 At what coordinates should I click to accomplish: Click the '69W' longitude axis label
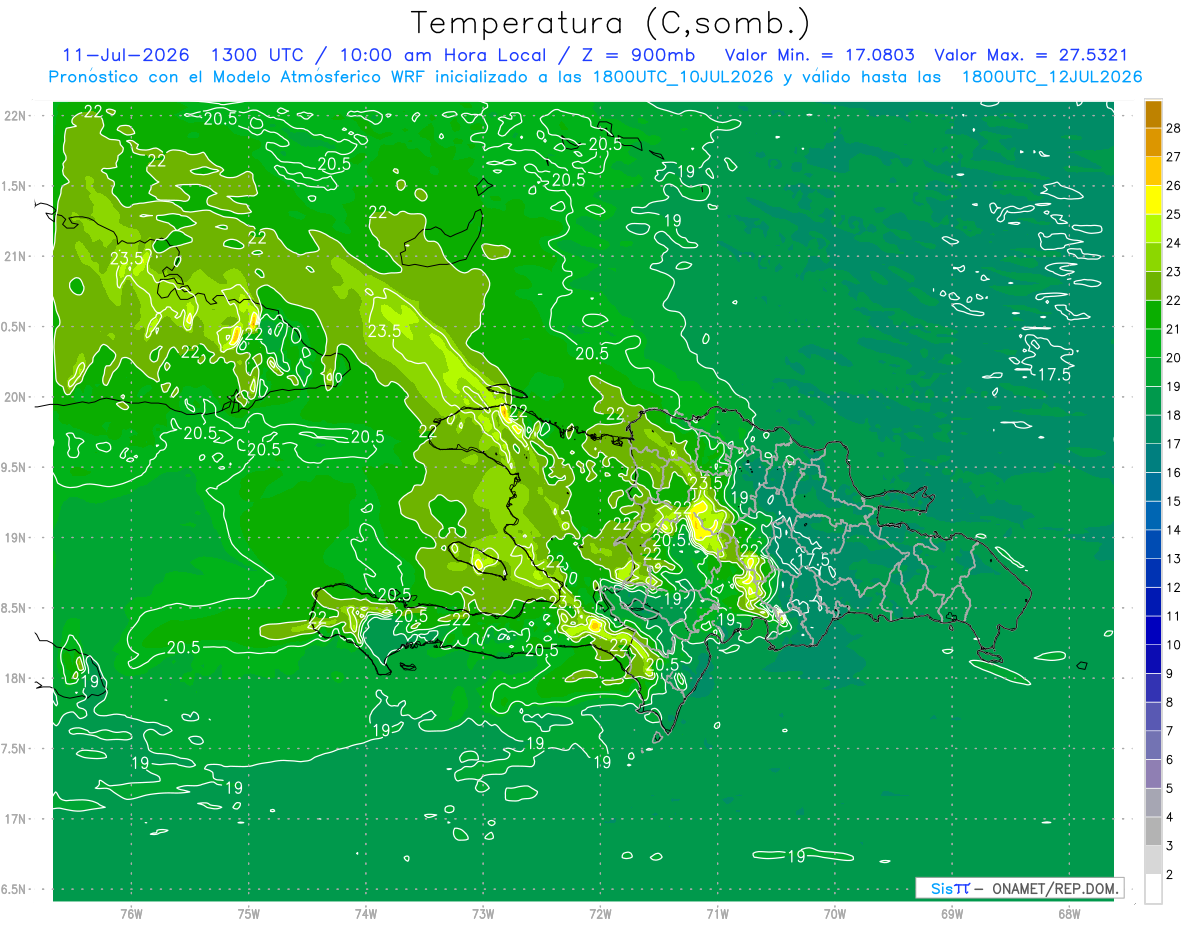(x=952, y=914)
